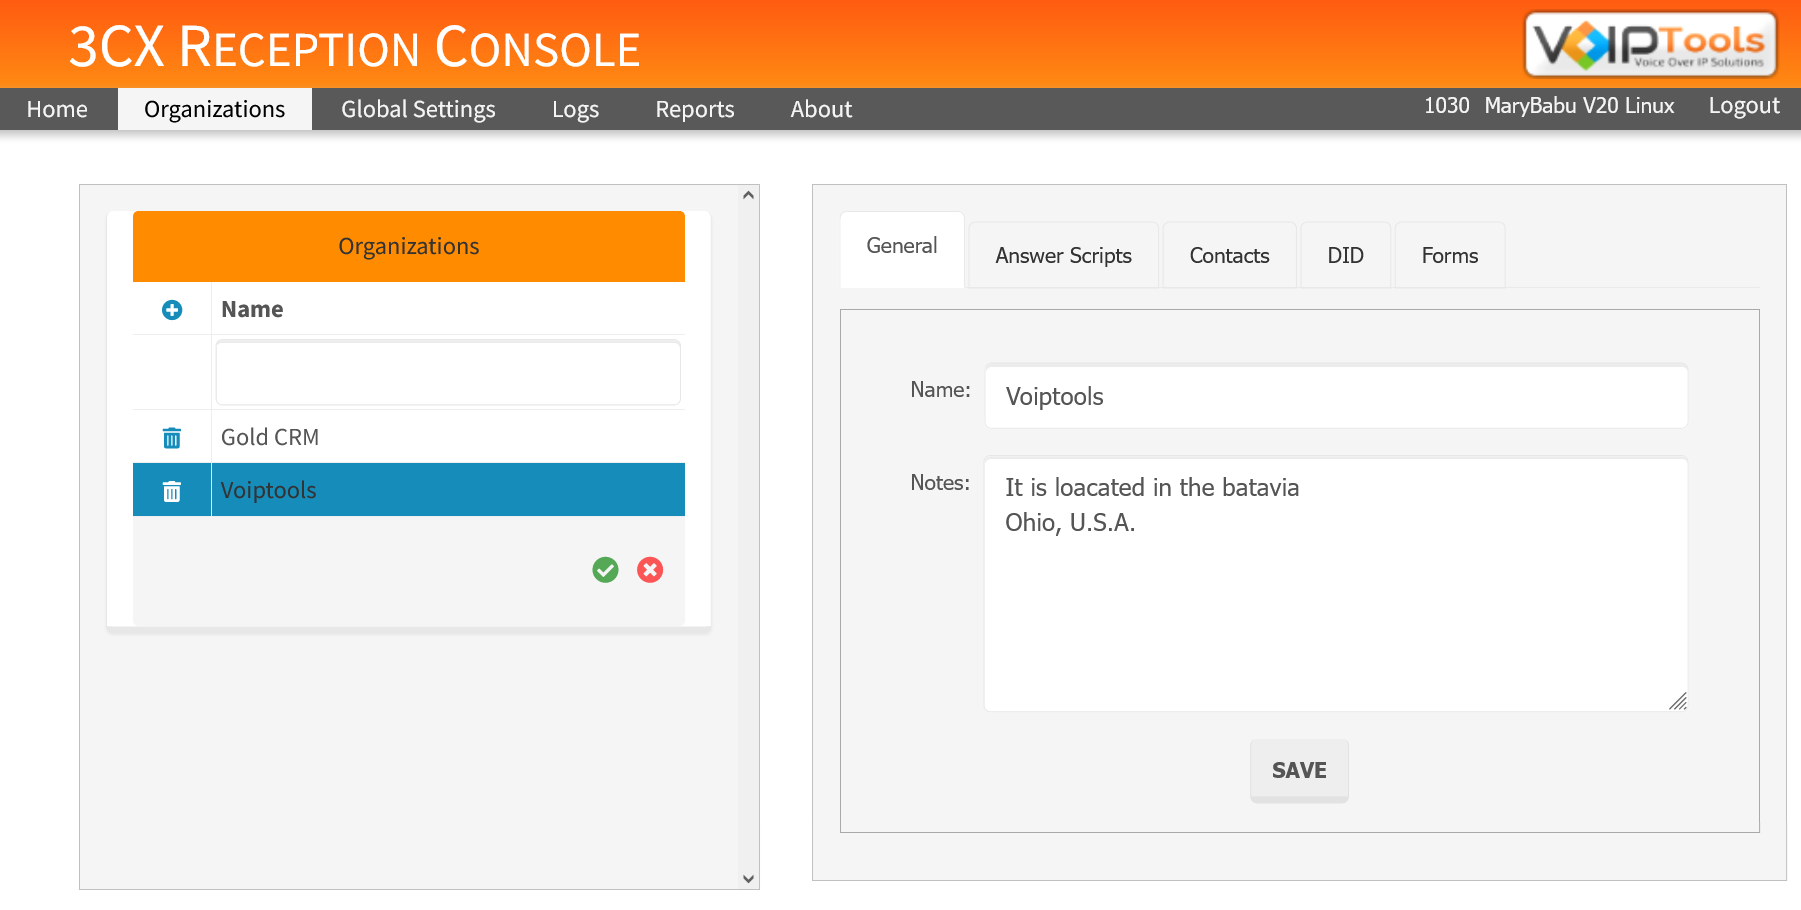The image size is (1801, 910).
Task: Click the blue plus icon to add an organization
Action: (172, 310)
